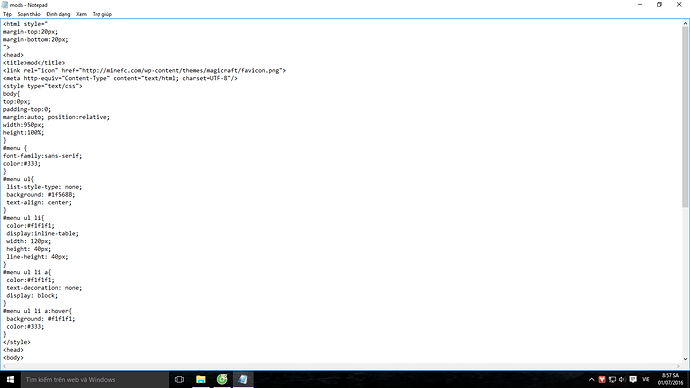690x388 pixels.
Task: Open the Windows Start menu
Action: (10, 379)
